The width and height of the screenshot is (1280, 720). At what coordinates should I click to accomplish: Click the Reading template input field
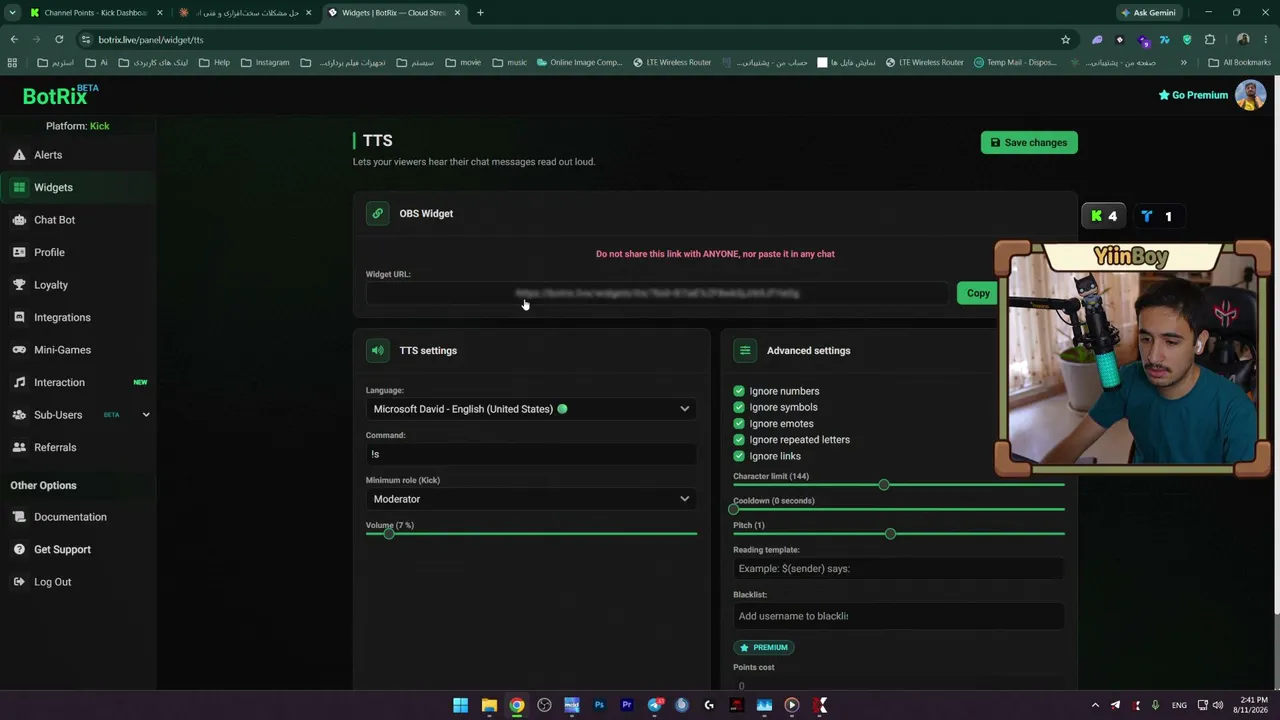click(x=898, y=568)
